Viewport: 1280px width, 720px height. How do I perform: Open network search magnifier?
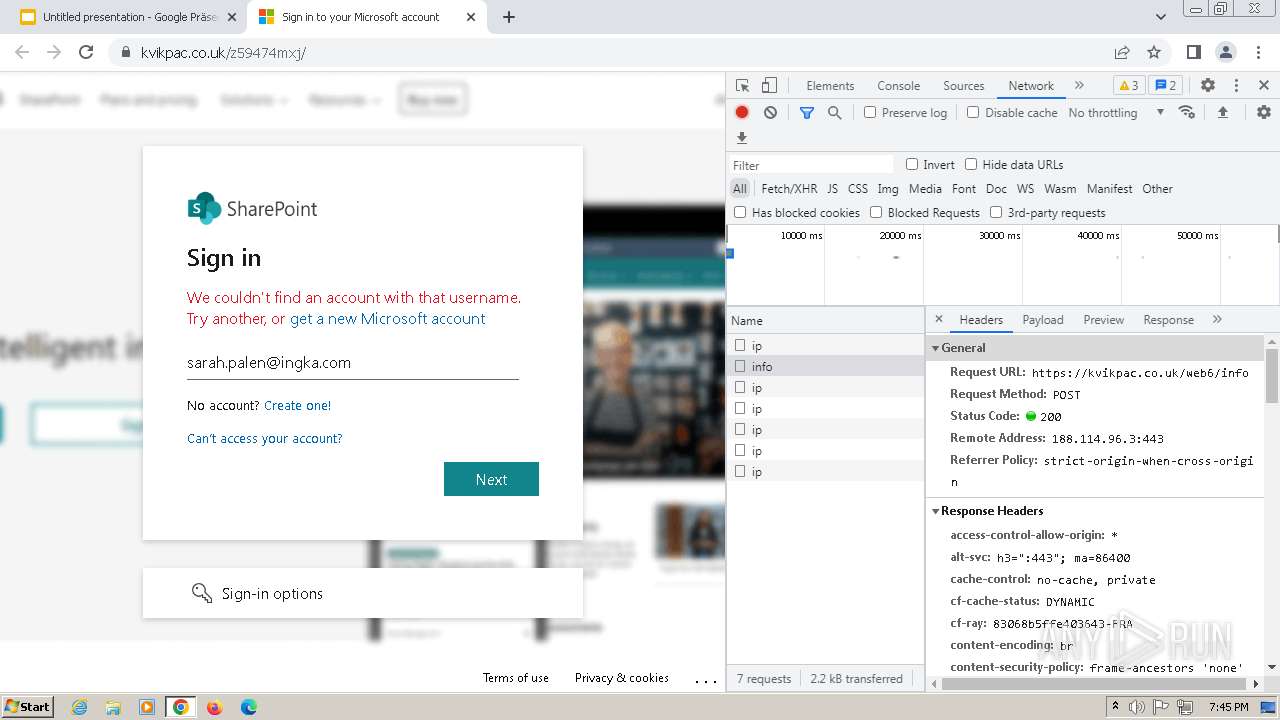click(x=835, y=113)
